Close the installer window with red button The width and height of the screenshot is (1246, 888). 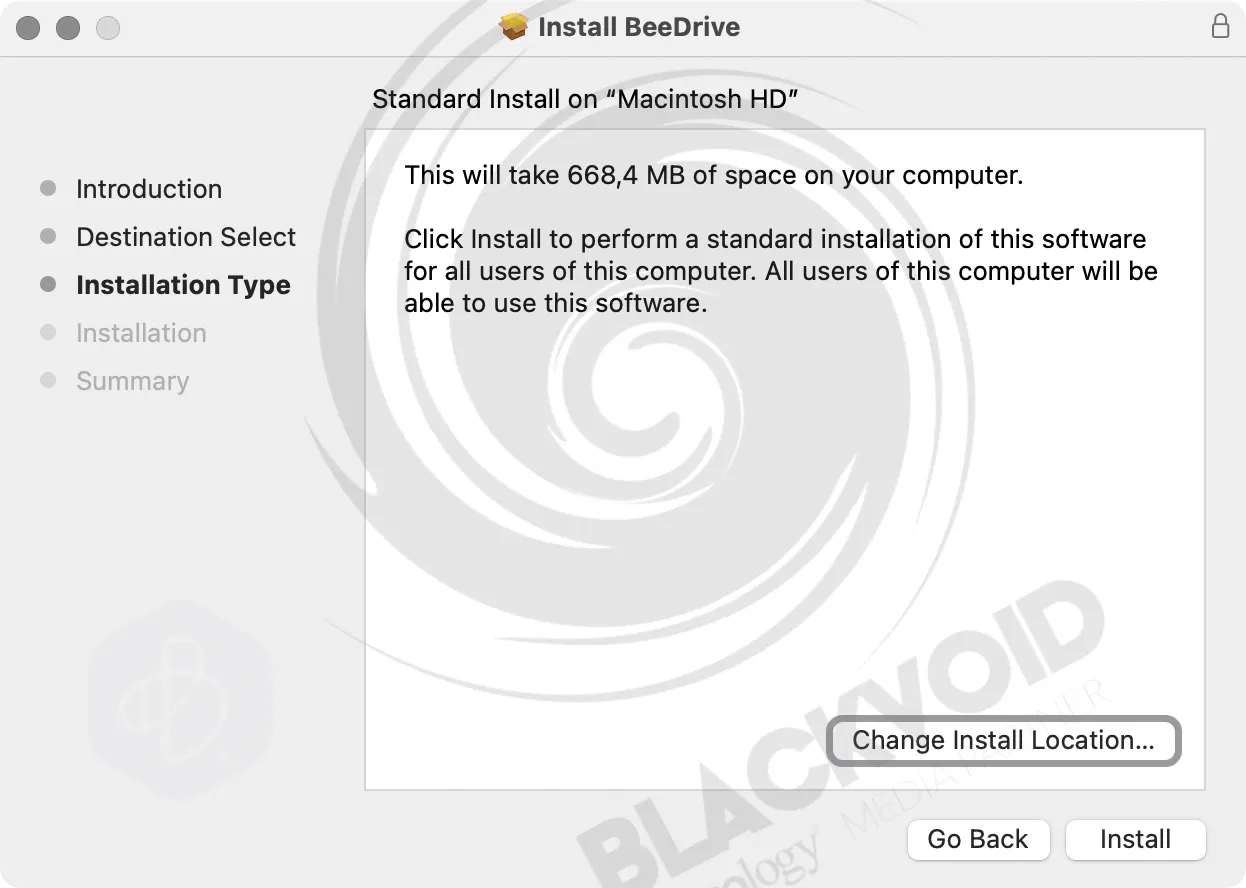click(28, 27)
